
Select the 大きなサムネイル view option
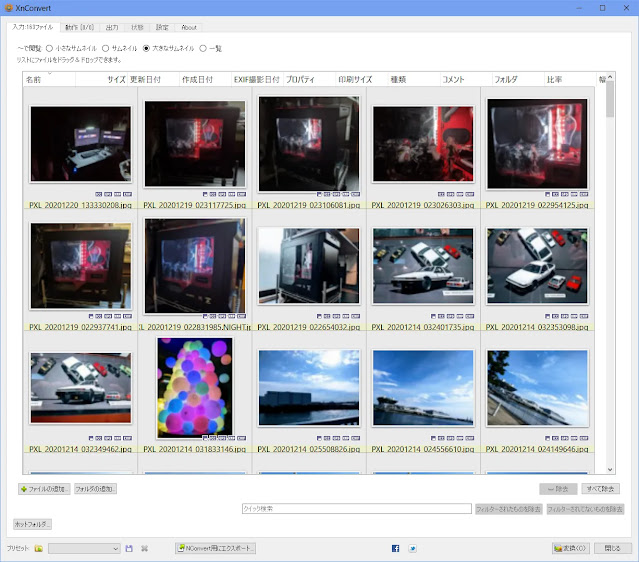tap(146, 48)
